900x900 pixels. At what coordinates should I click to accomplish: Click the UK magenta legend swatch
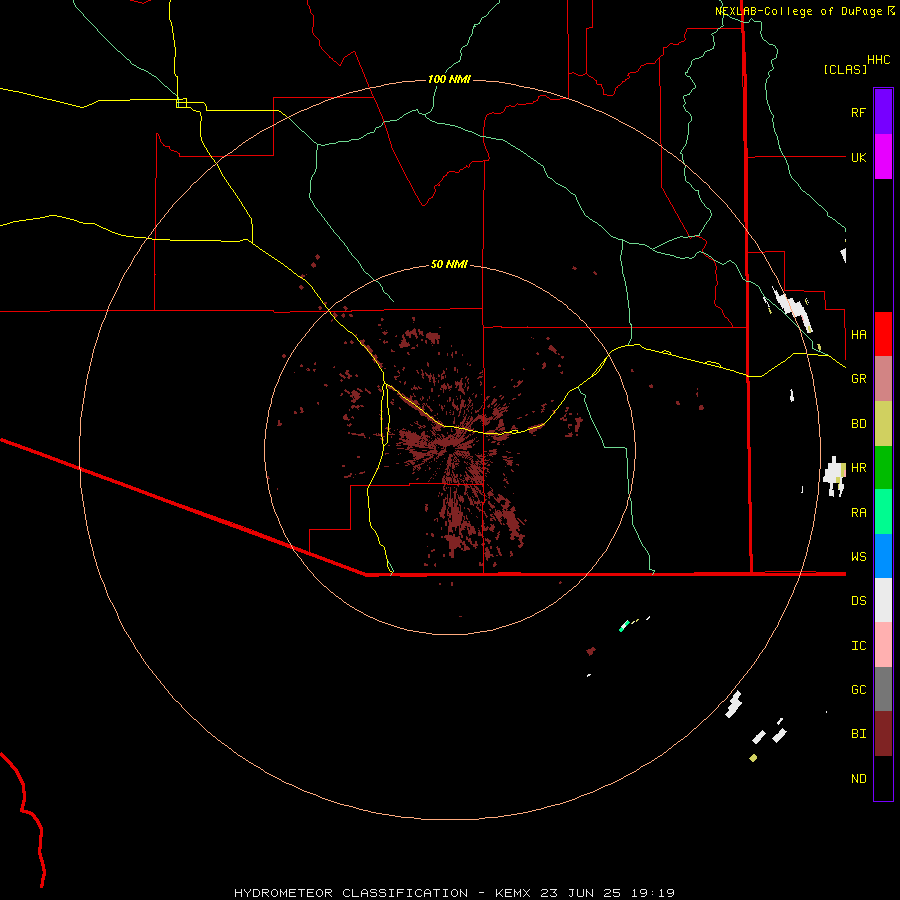tap(883, 157)
